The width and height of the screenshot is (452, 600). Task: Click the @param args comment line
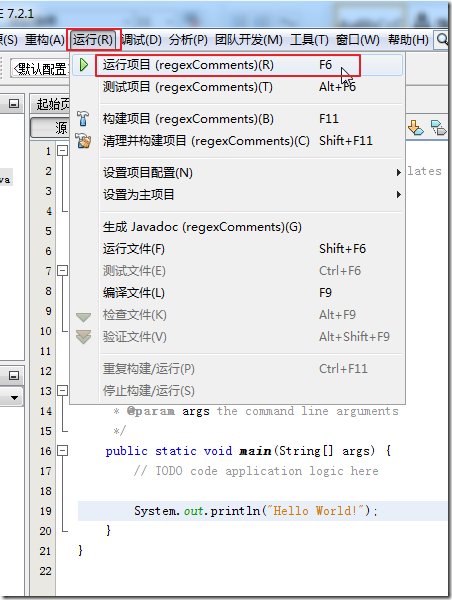(256, 411)
